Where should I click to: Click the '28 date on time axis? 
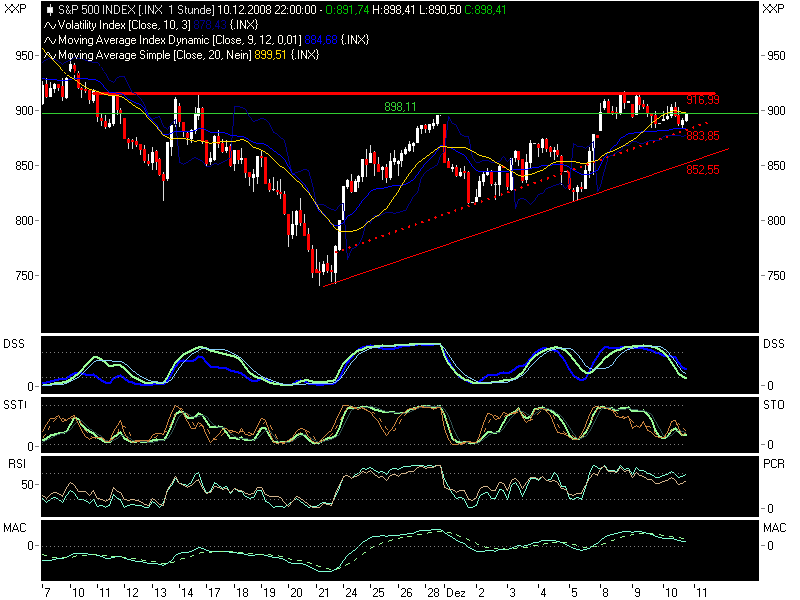[x=433, y=593]
